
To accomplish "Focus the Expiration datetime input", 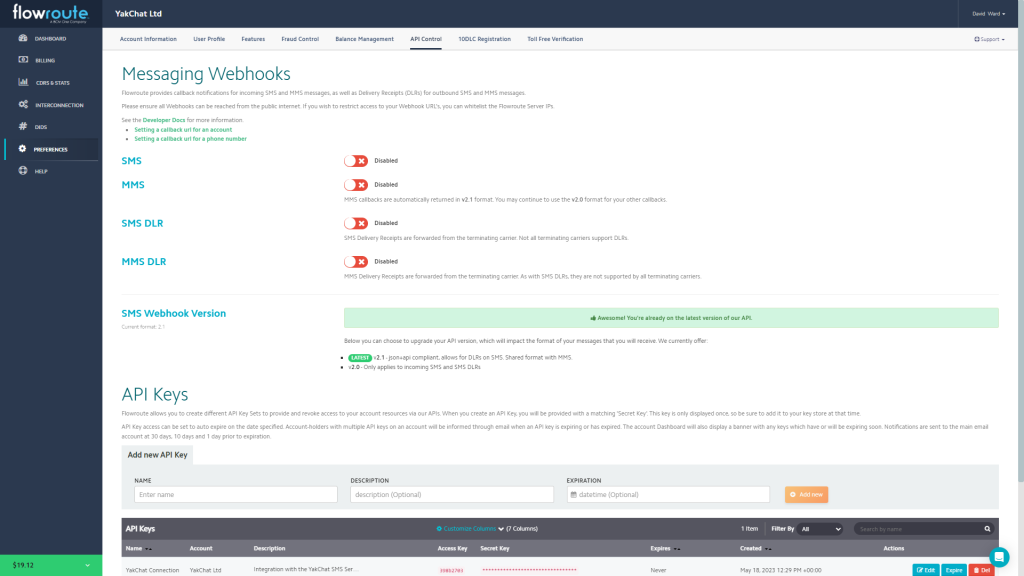I will (668, 494).
